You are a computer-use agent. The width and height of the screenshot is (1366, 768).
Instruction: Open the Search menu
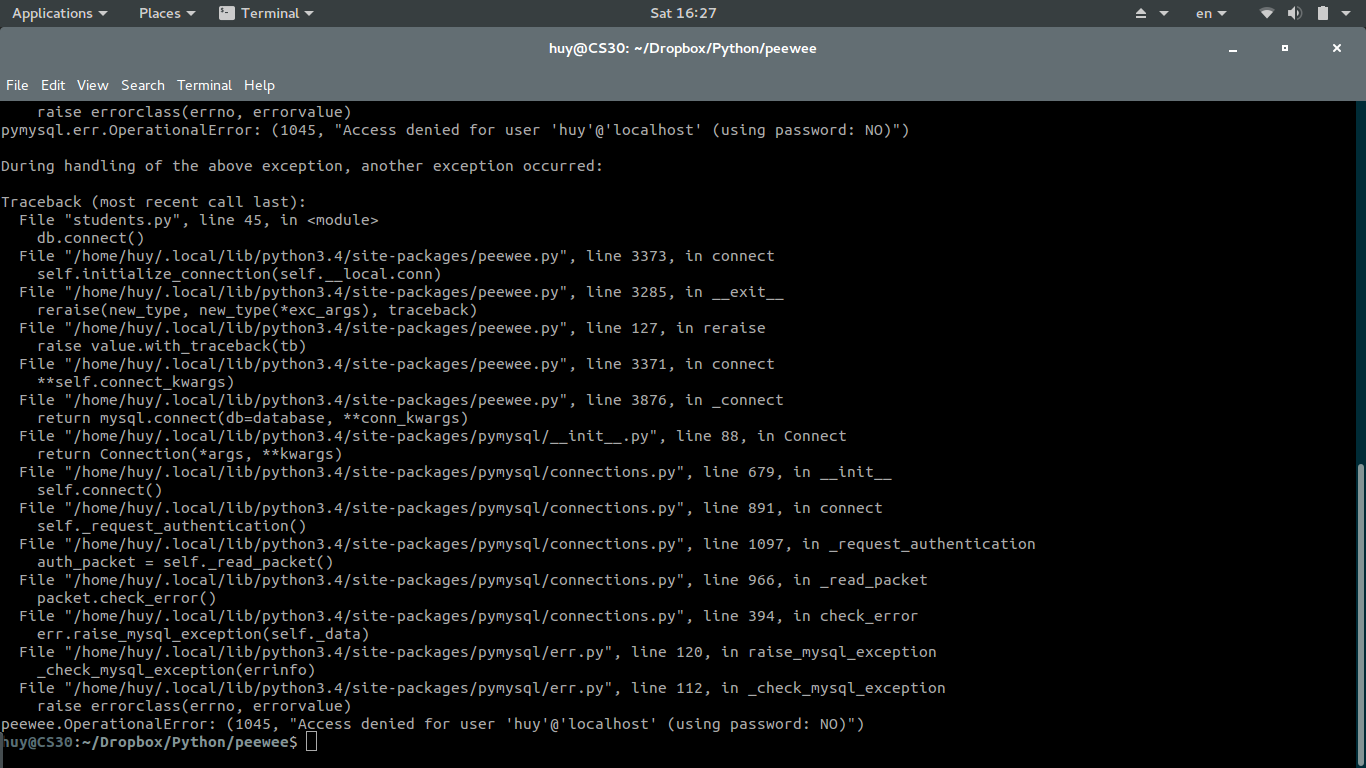(x=143, y=85)
